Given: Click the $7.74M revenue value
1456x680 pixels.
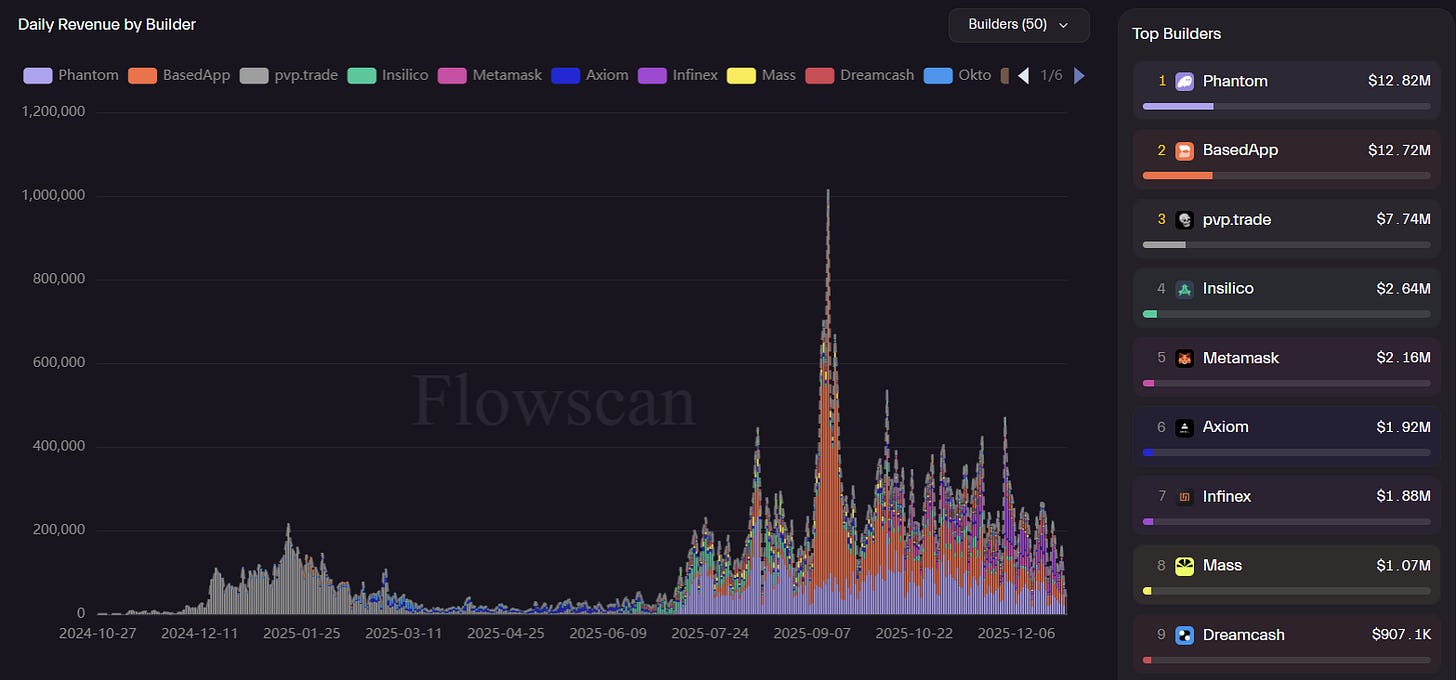Looking at the screenshot, I should click(1403, 219).
